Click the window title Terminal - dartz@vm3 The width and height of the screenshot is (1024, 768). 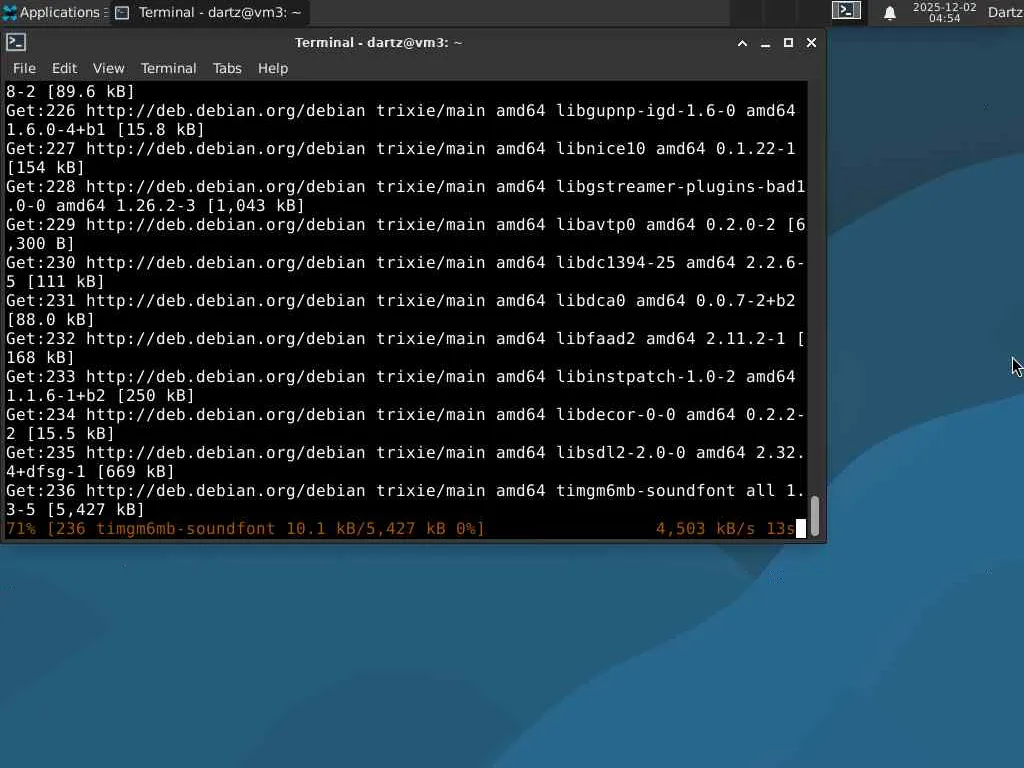[378, 42]
